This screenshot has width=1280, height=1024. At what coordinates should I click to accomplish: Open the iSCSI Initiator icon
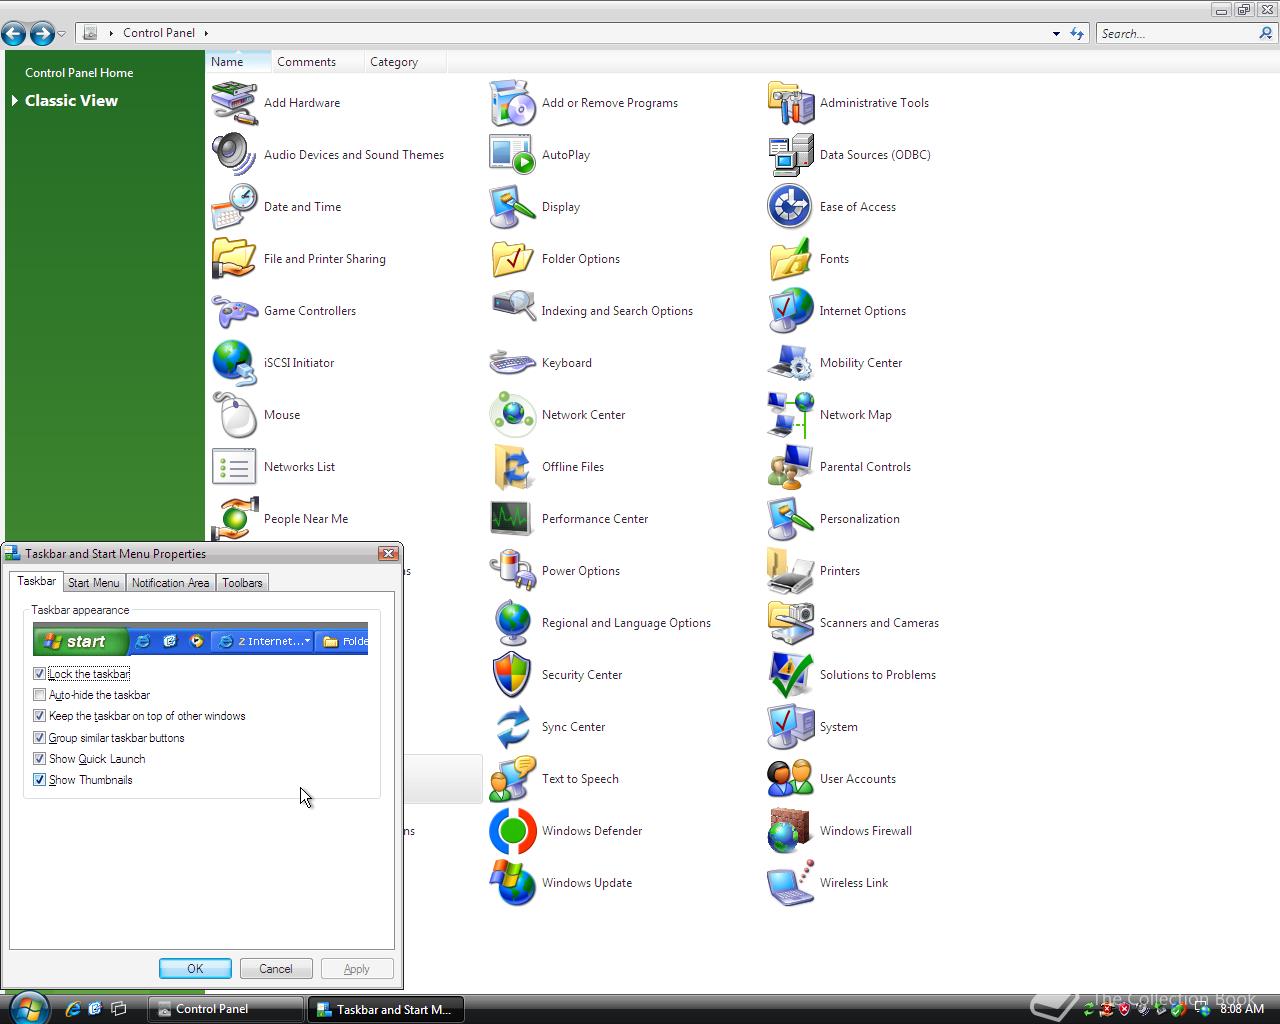click(x=235, y=363)
